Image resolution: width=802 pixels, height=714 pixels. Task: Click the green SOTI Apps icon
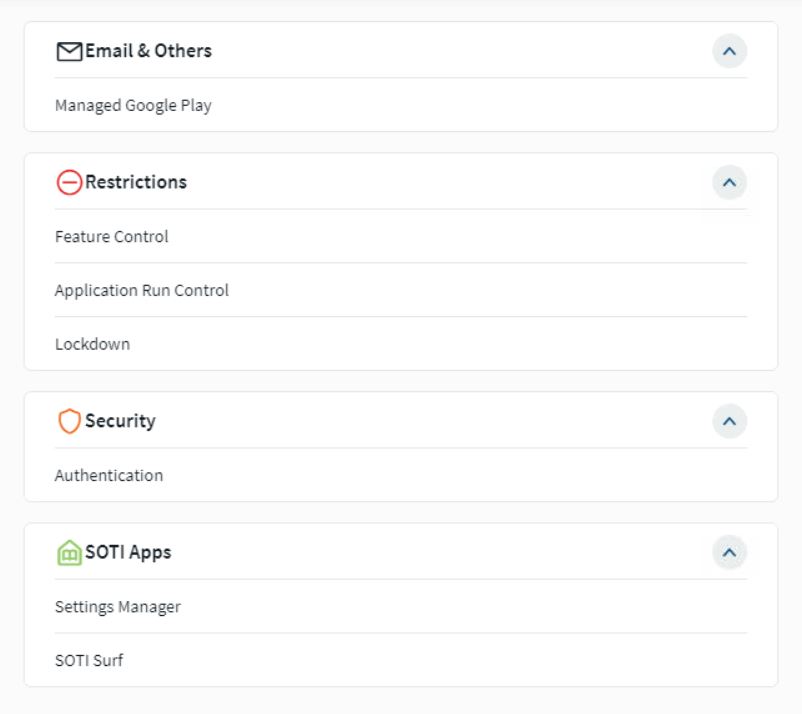(69, 553)
